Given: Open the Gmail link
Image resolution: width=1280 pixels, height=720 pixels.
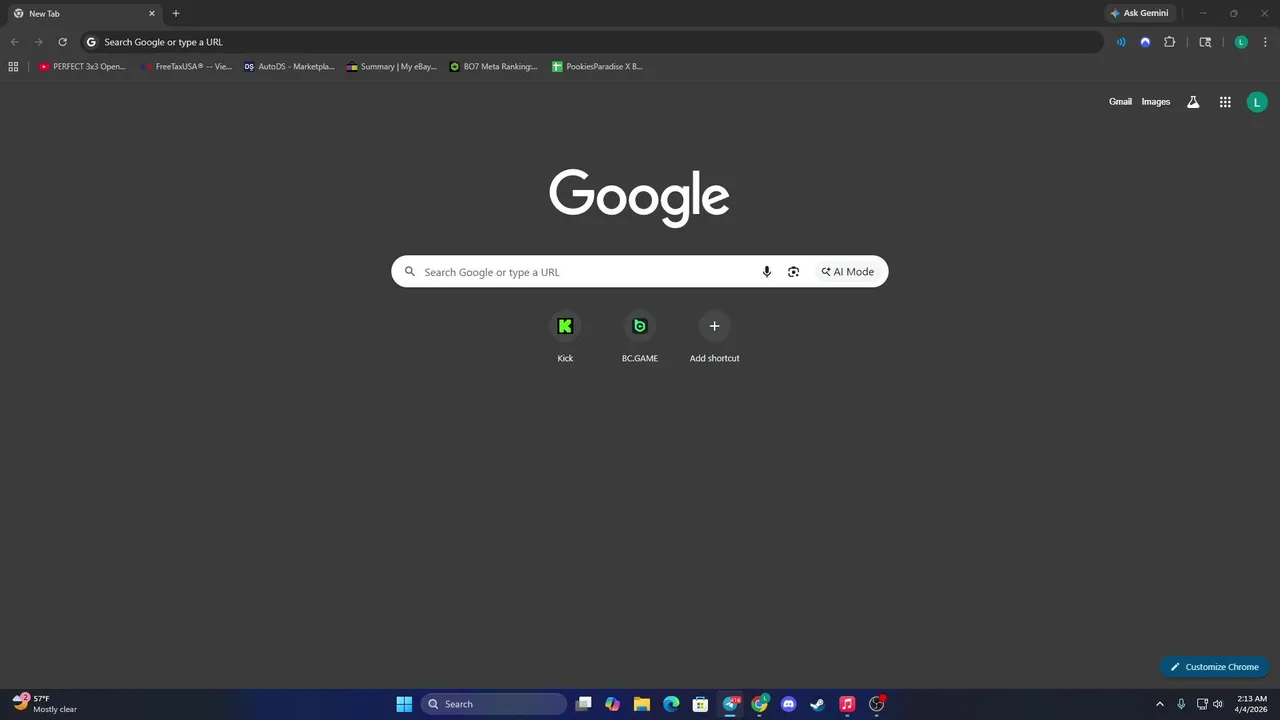Looking at the screenshot, I should [1120, 102].
